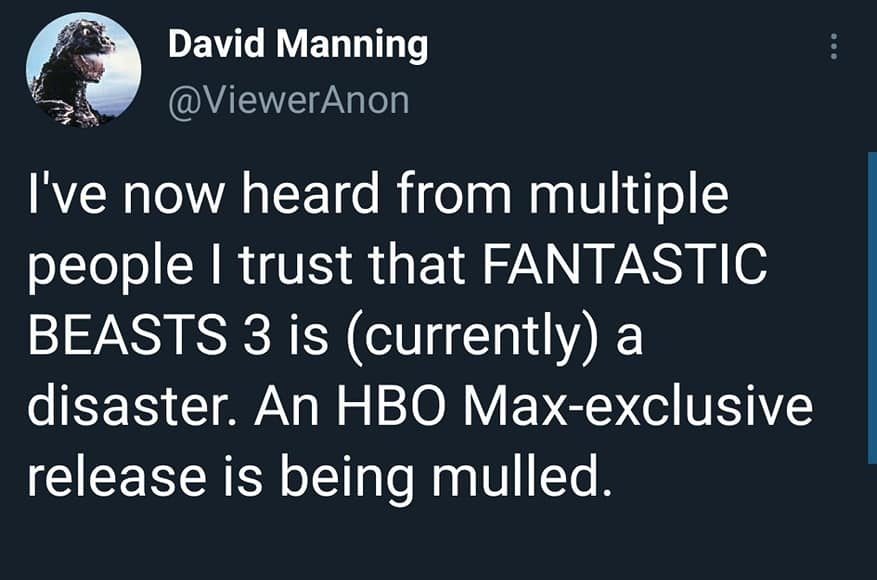Click the word 'trust' in the tweet
The height and width of the screenshot is (580, 877).
pos(296,264)
